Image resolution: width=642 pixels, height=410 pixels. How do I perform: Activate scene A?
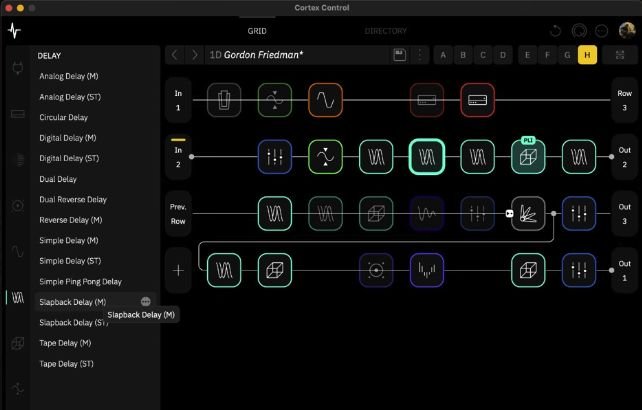[443, 55]
